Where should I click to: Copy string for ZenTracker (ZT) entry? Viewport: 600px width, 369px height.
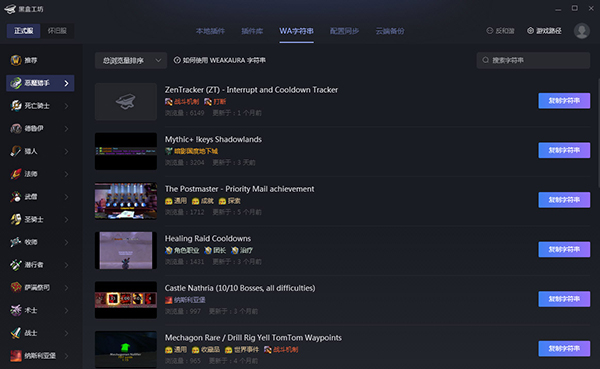tap(564, 101)
